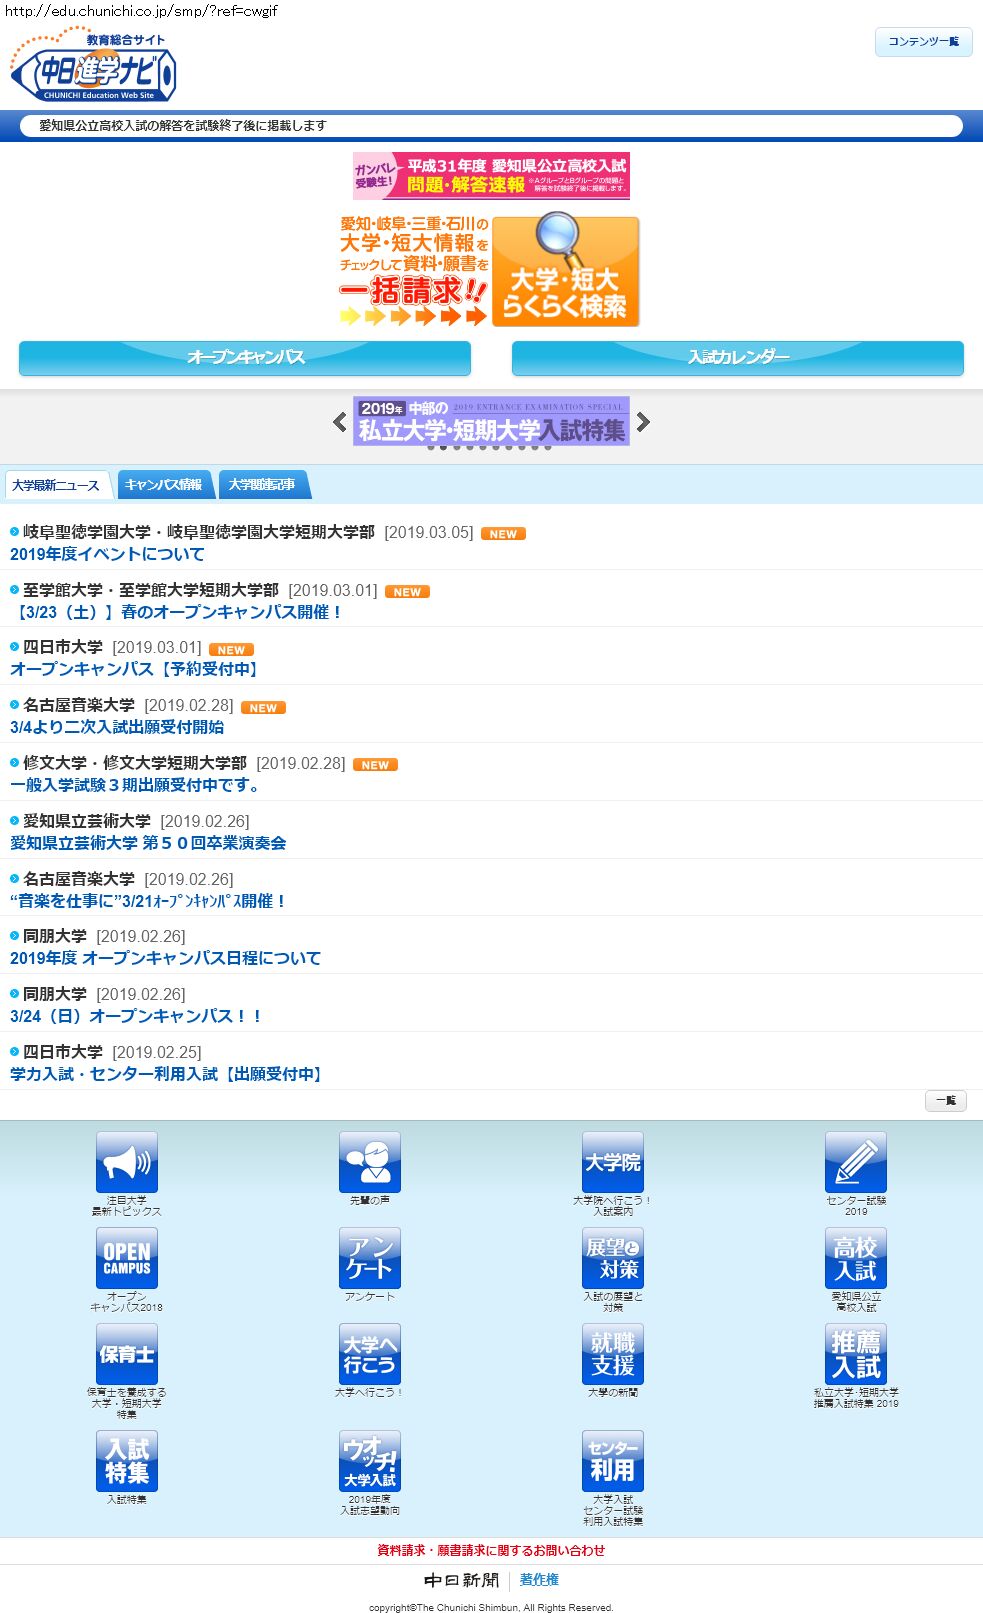This screenshot has height=1613, width=983.
Task: Click the 大学・短大らくらく検索 orange banner
Action: (565, 271)
